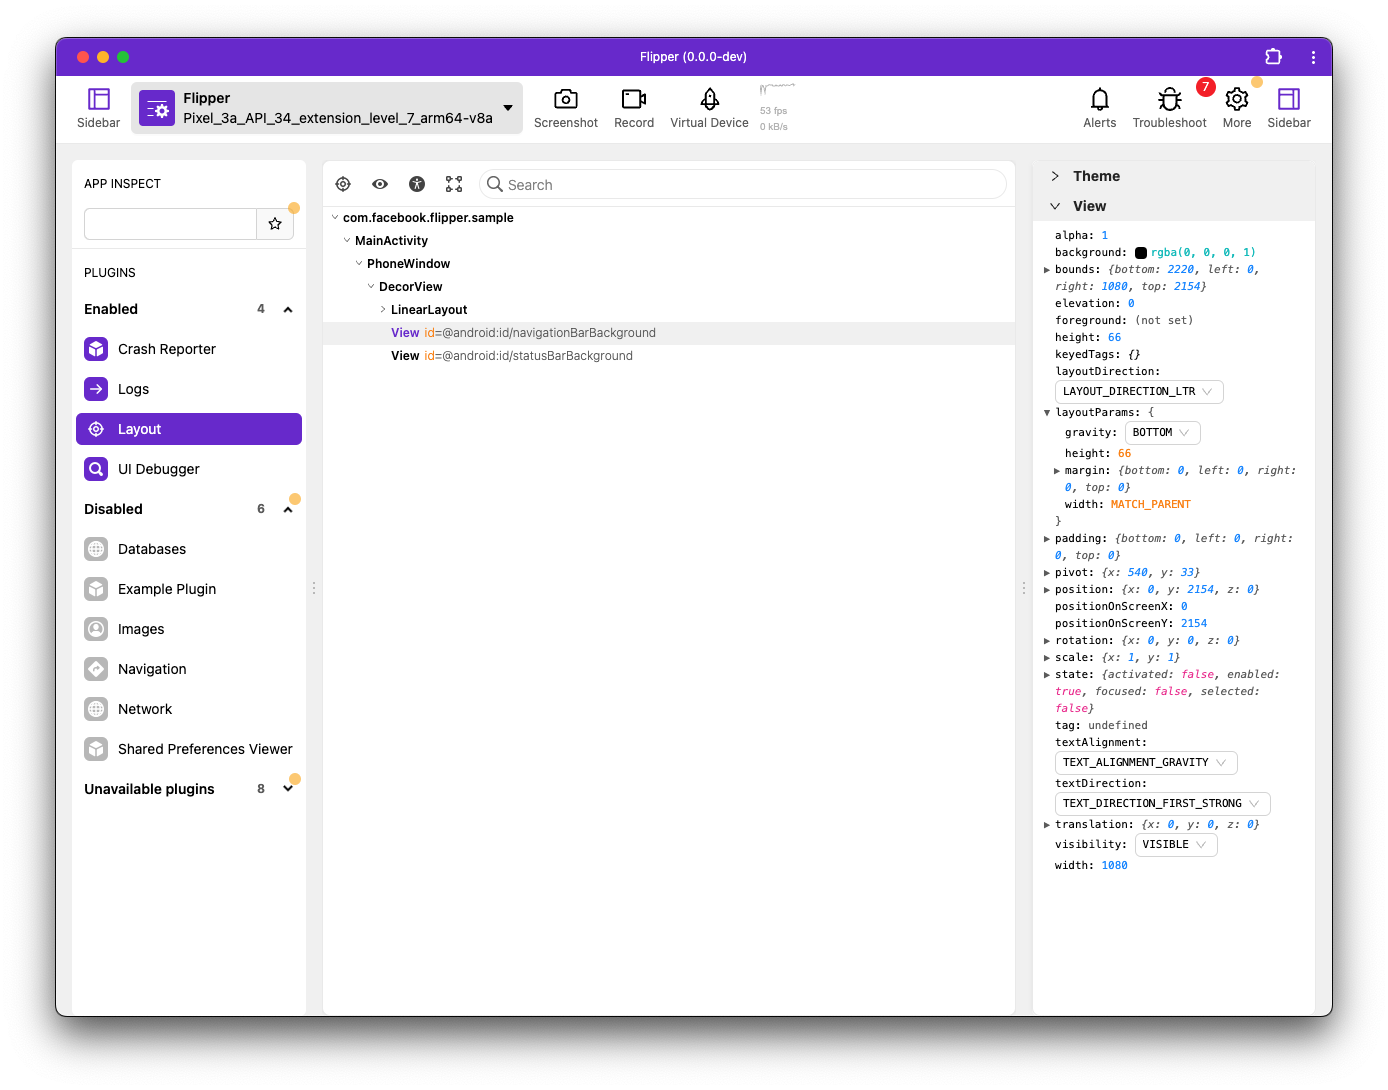This screenshot has height=1090, width=1388.
Task: Expand the pivot property triangle
Action: pyautogui.click(x=1047, y=573)
